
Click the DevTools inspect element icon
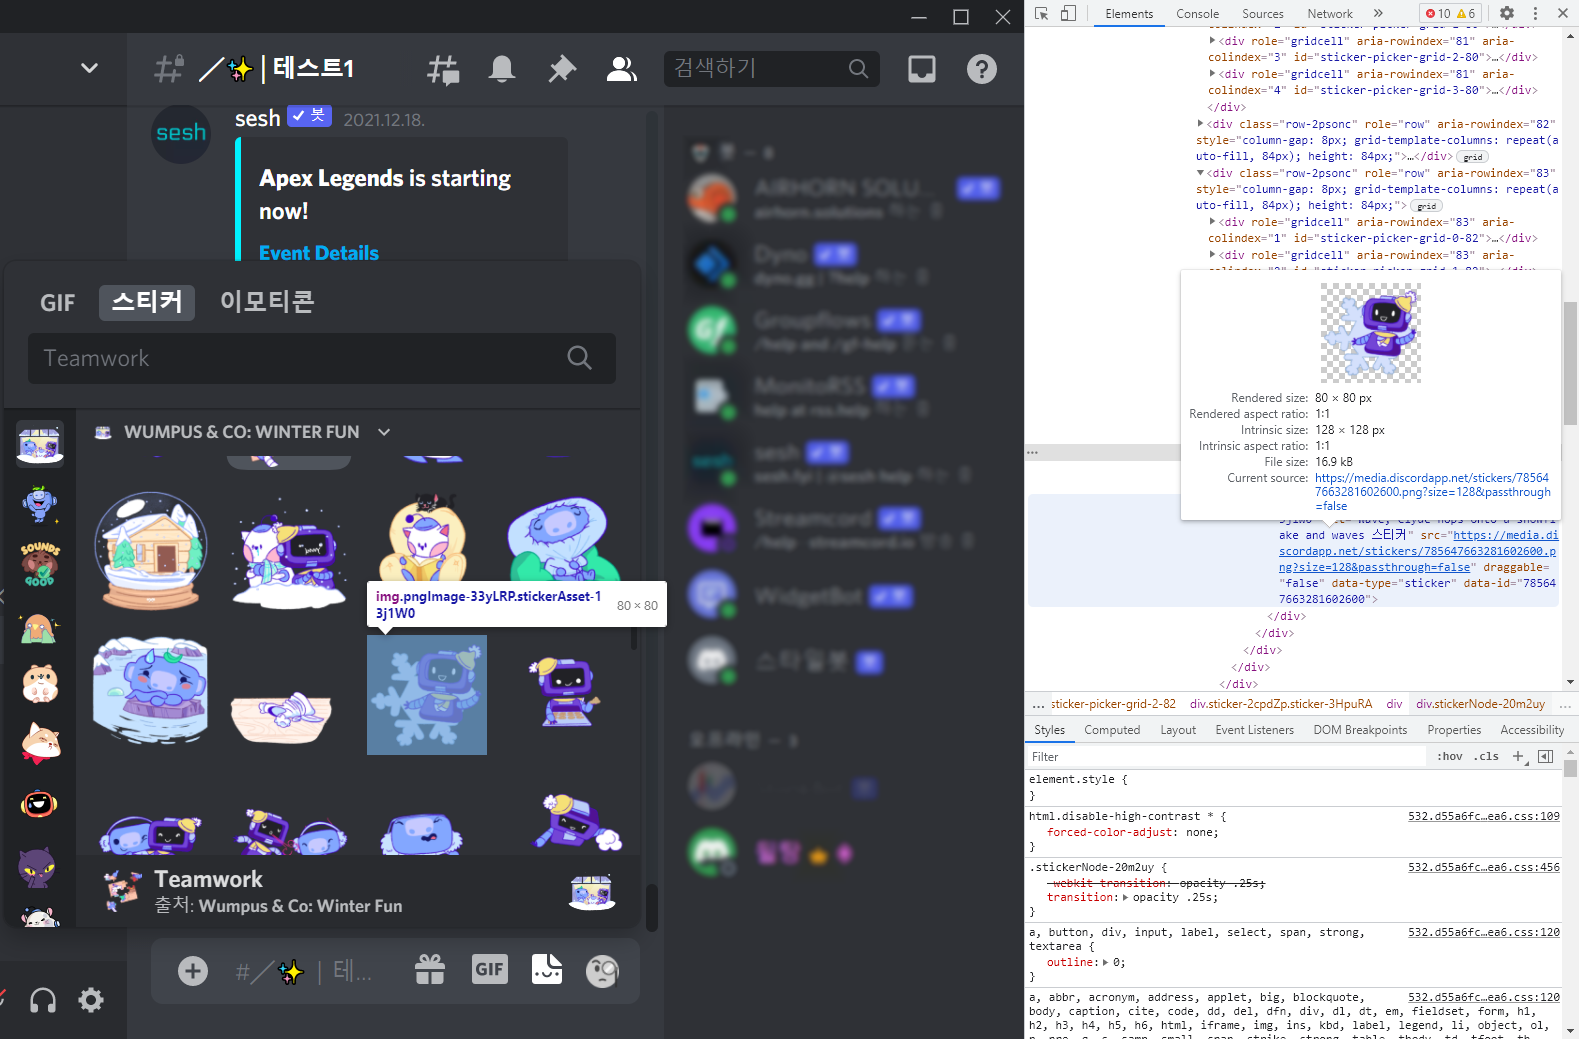click(1042, 13)
